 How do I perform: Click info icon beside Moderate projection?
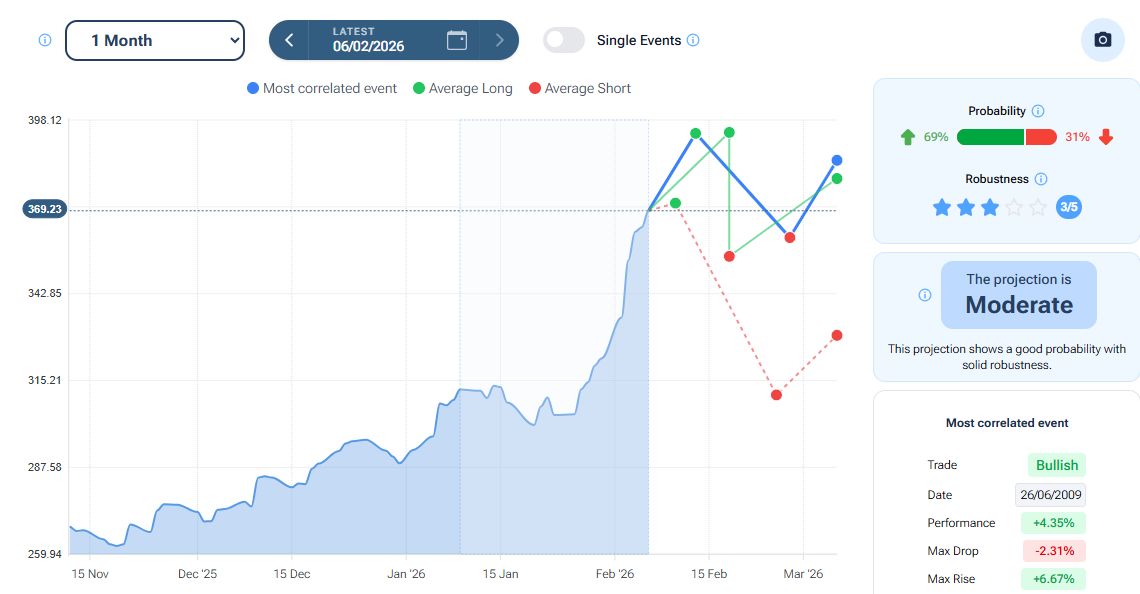(925, 295)
